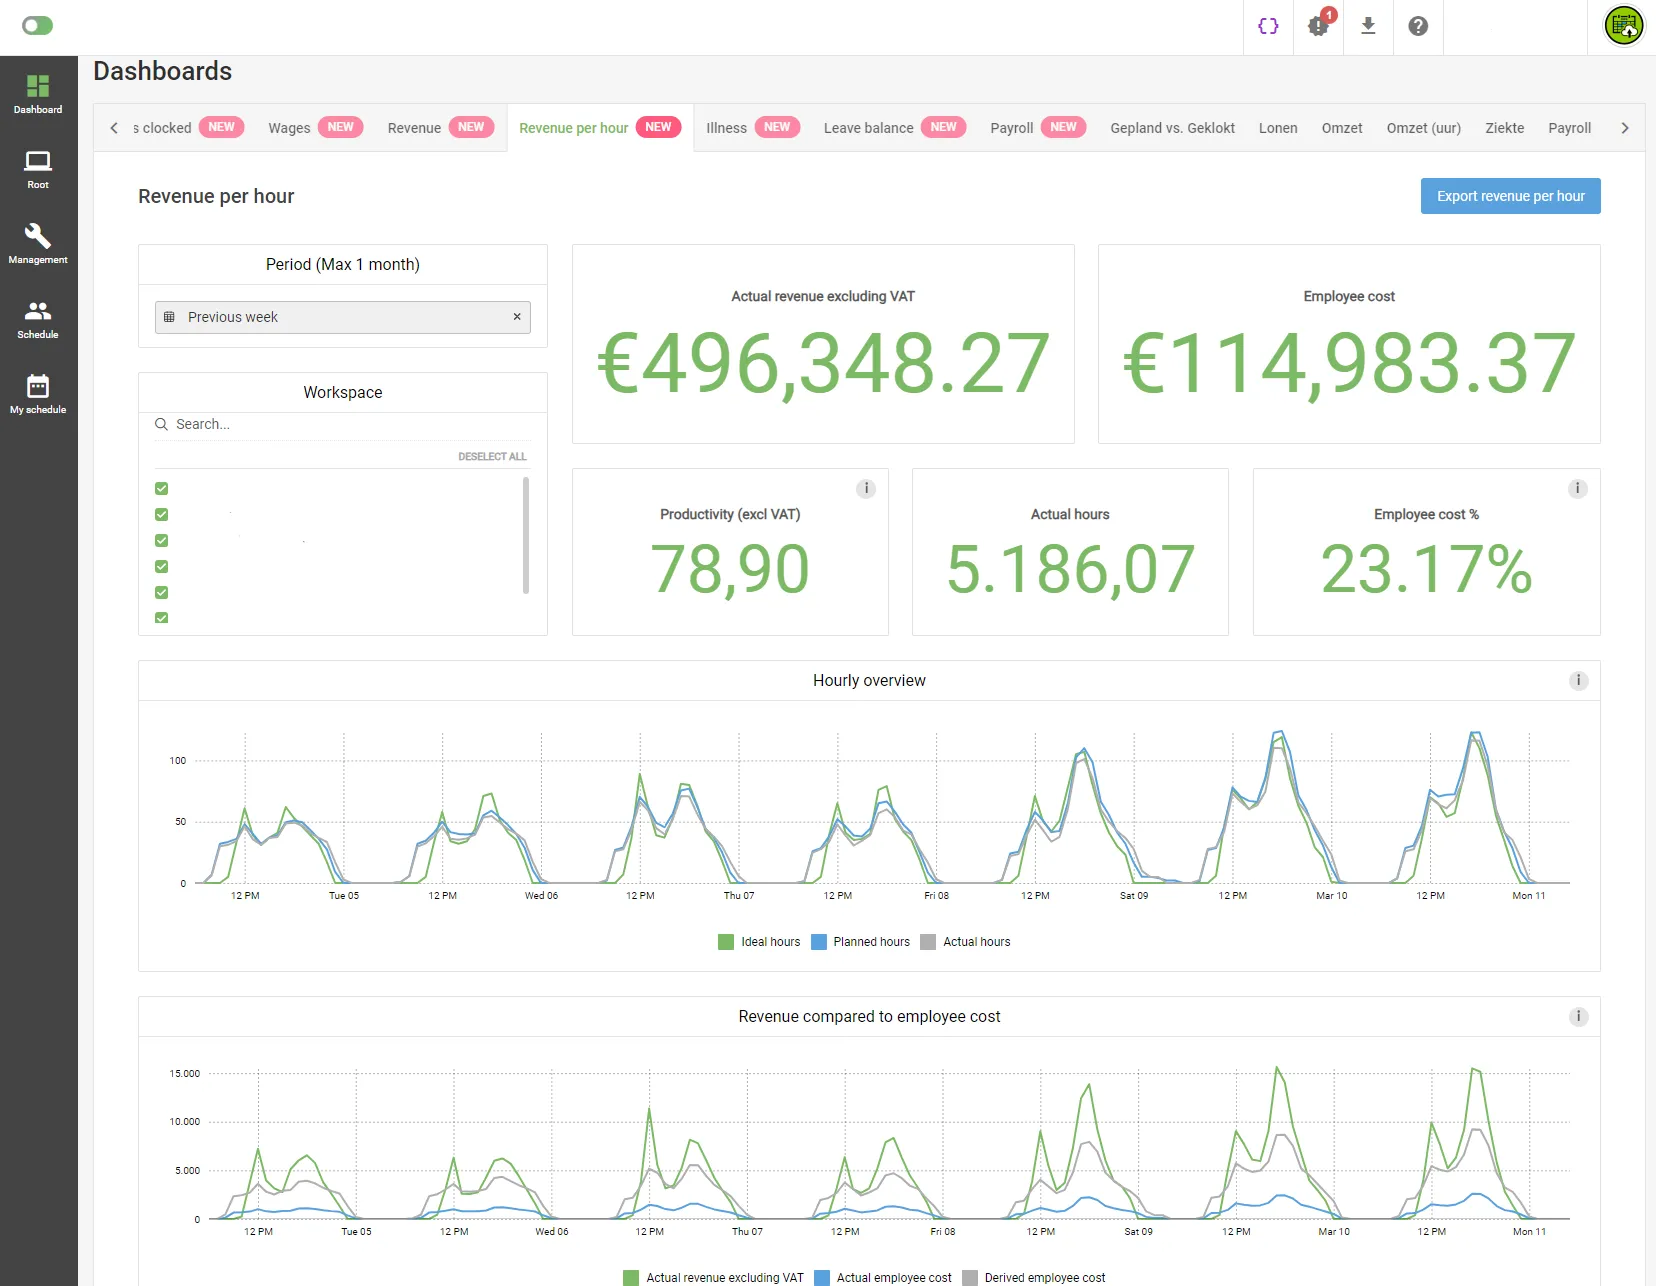Open Management in the sidebar
This screenshot has height=1286, width=1656.
click(38, 244)
